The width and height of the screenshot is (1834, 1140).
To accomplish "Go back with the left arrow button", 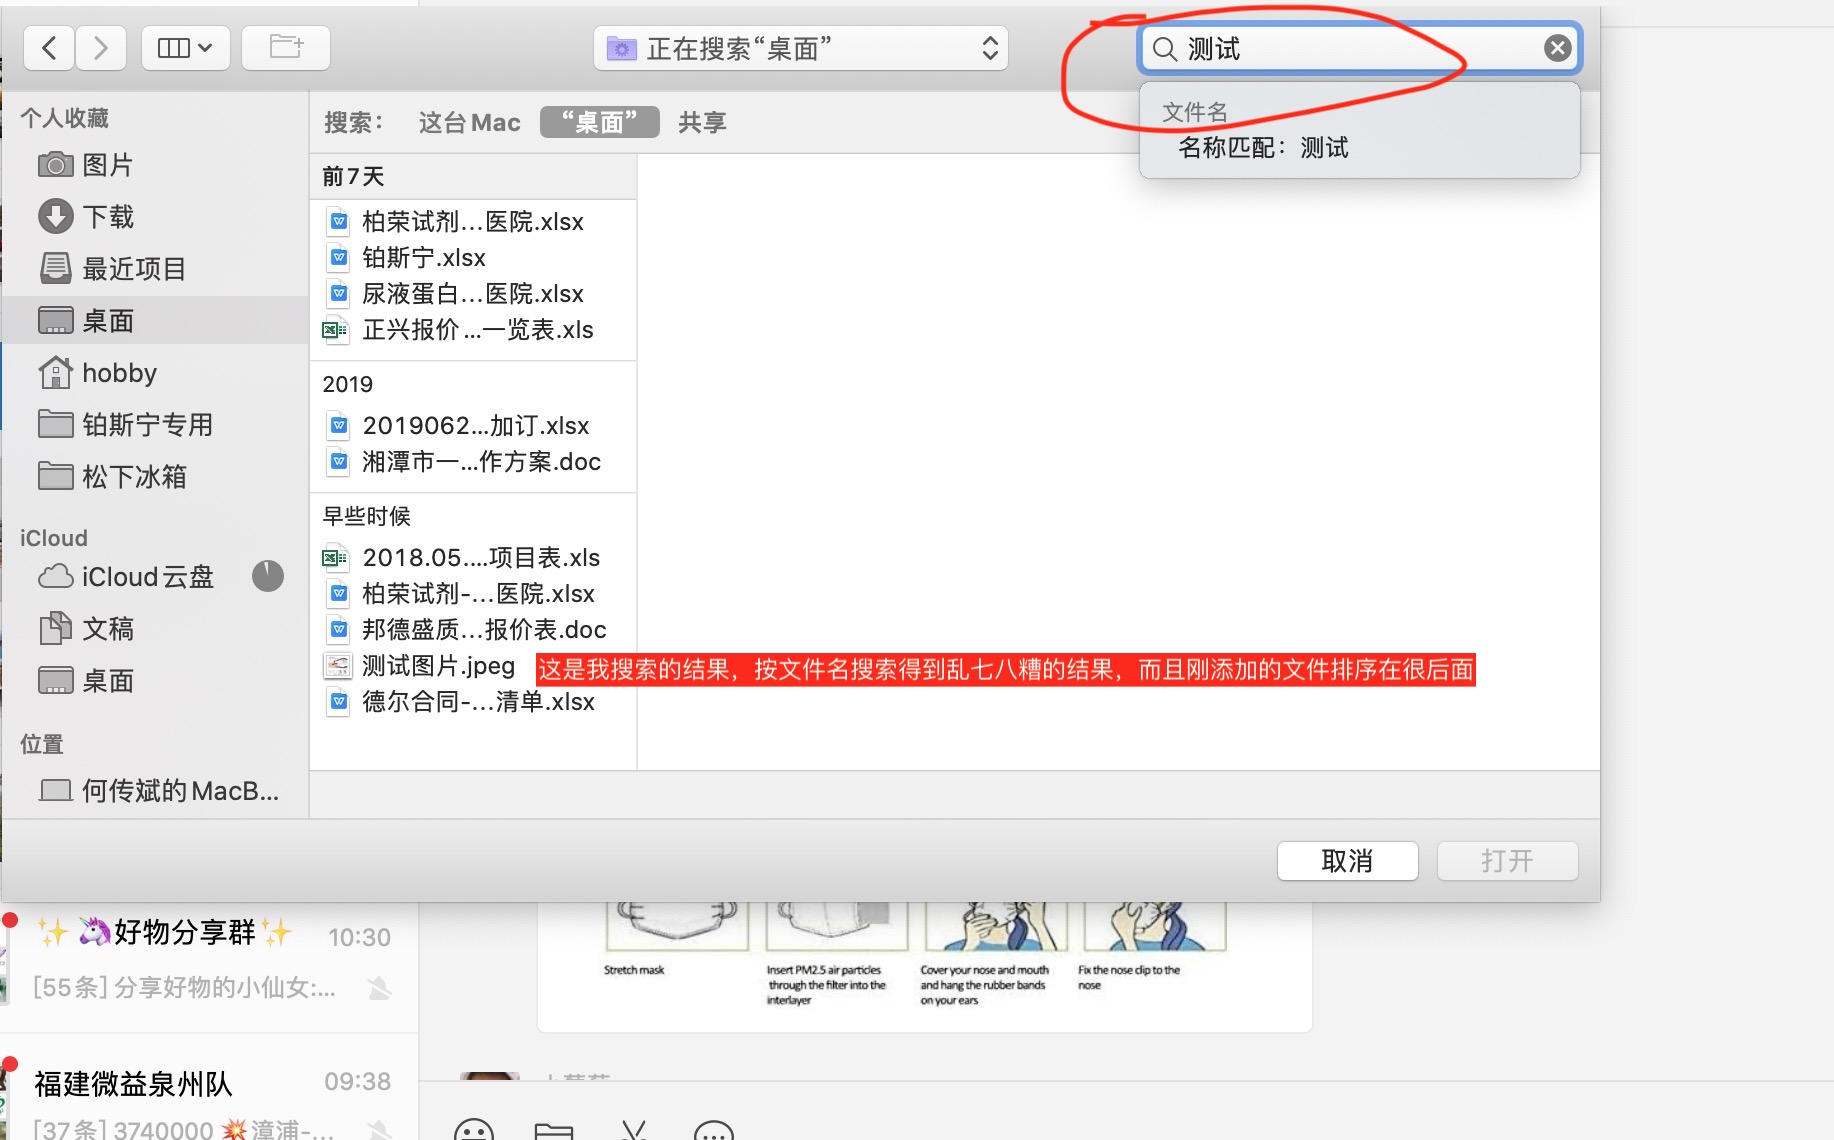I will (50, 48).
